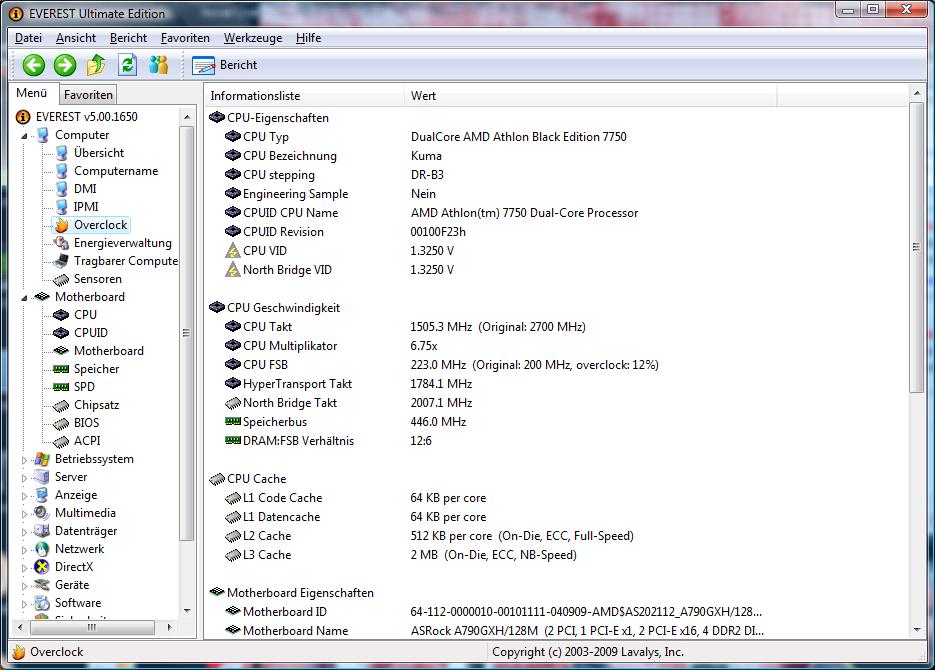The image size is (935, 670).
Task: Select the Betriebssystem Windows icon
Action: coord(42,459)
